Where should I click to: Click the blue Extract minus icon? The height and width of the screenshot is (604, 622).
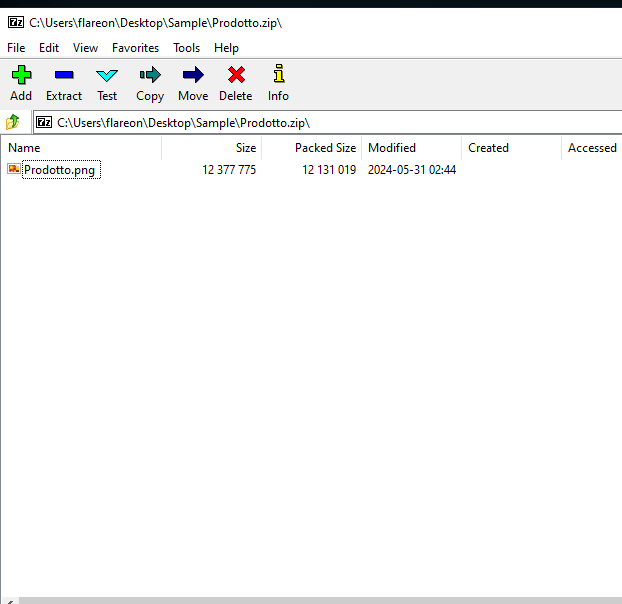tap(64, 75)
